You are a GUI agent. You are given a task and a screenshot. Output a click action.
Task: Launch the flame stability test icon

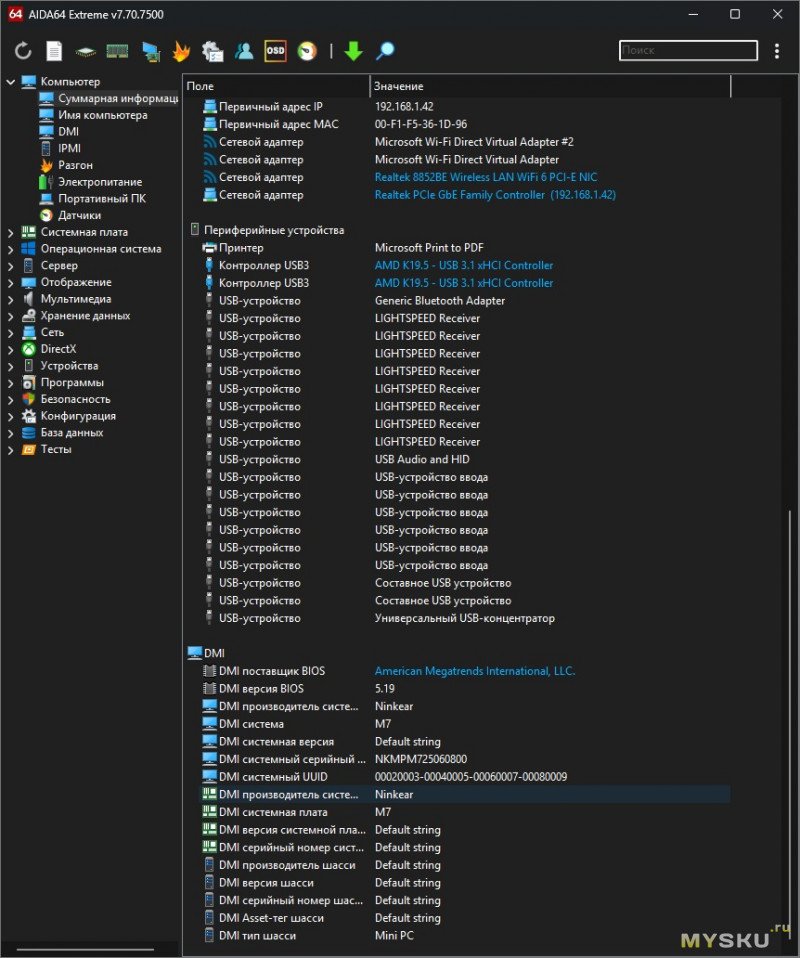[181, 51]
